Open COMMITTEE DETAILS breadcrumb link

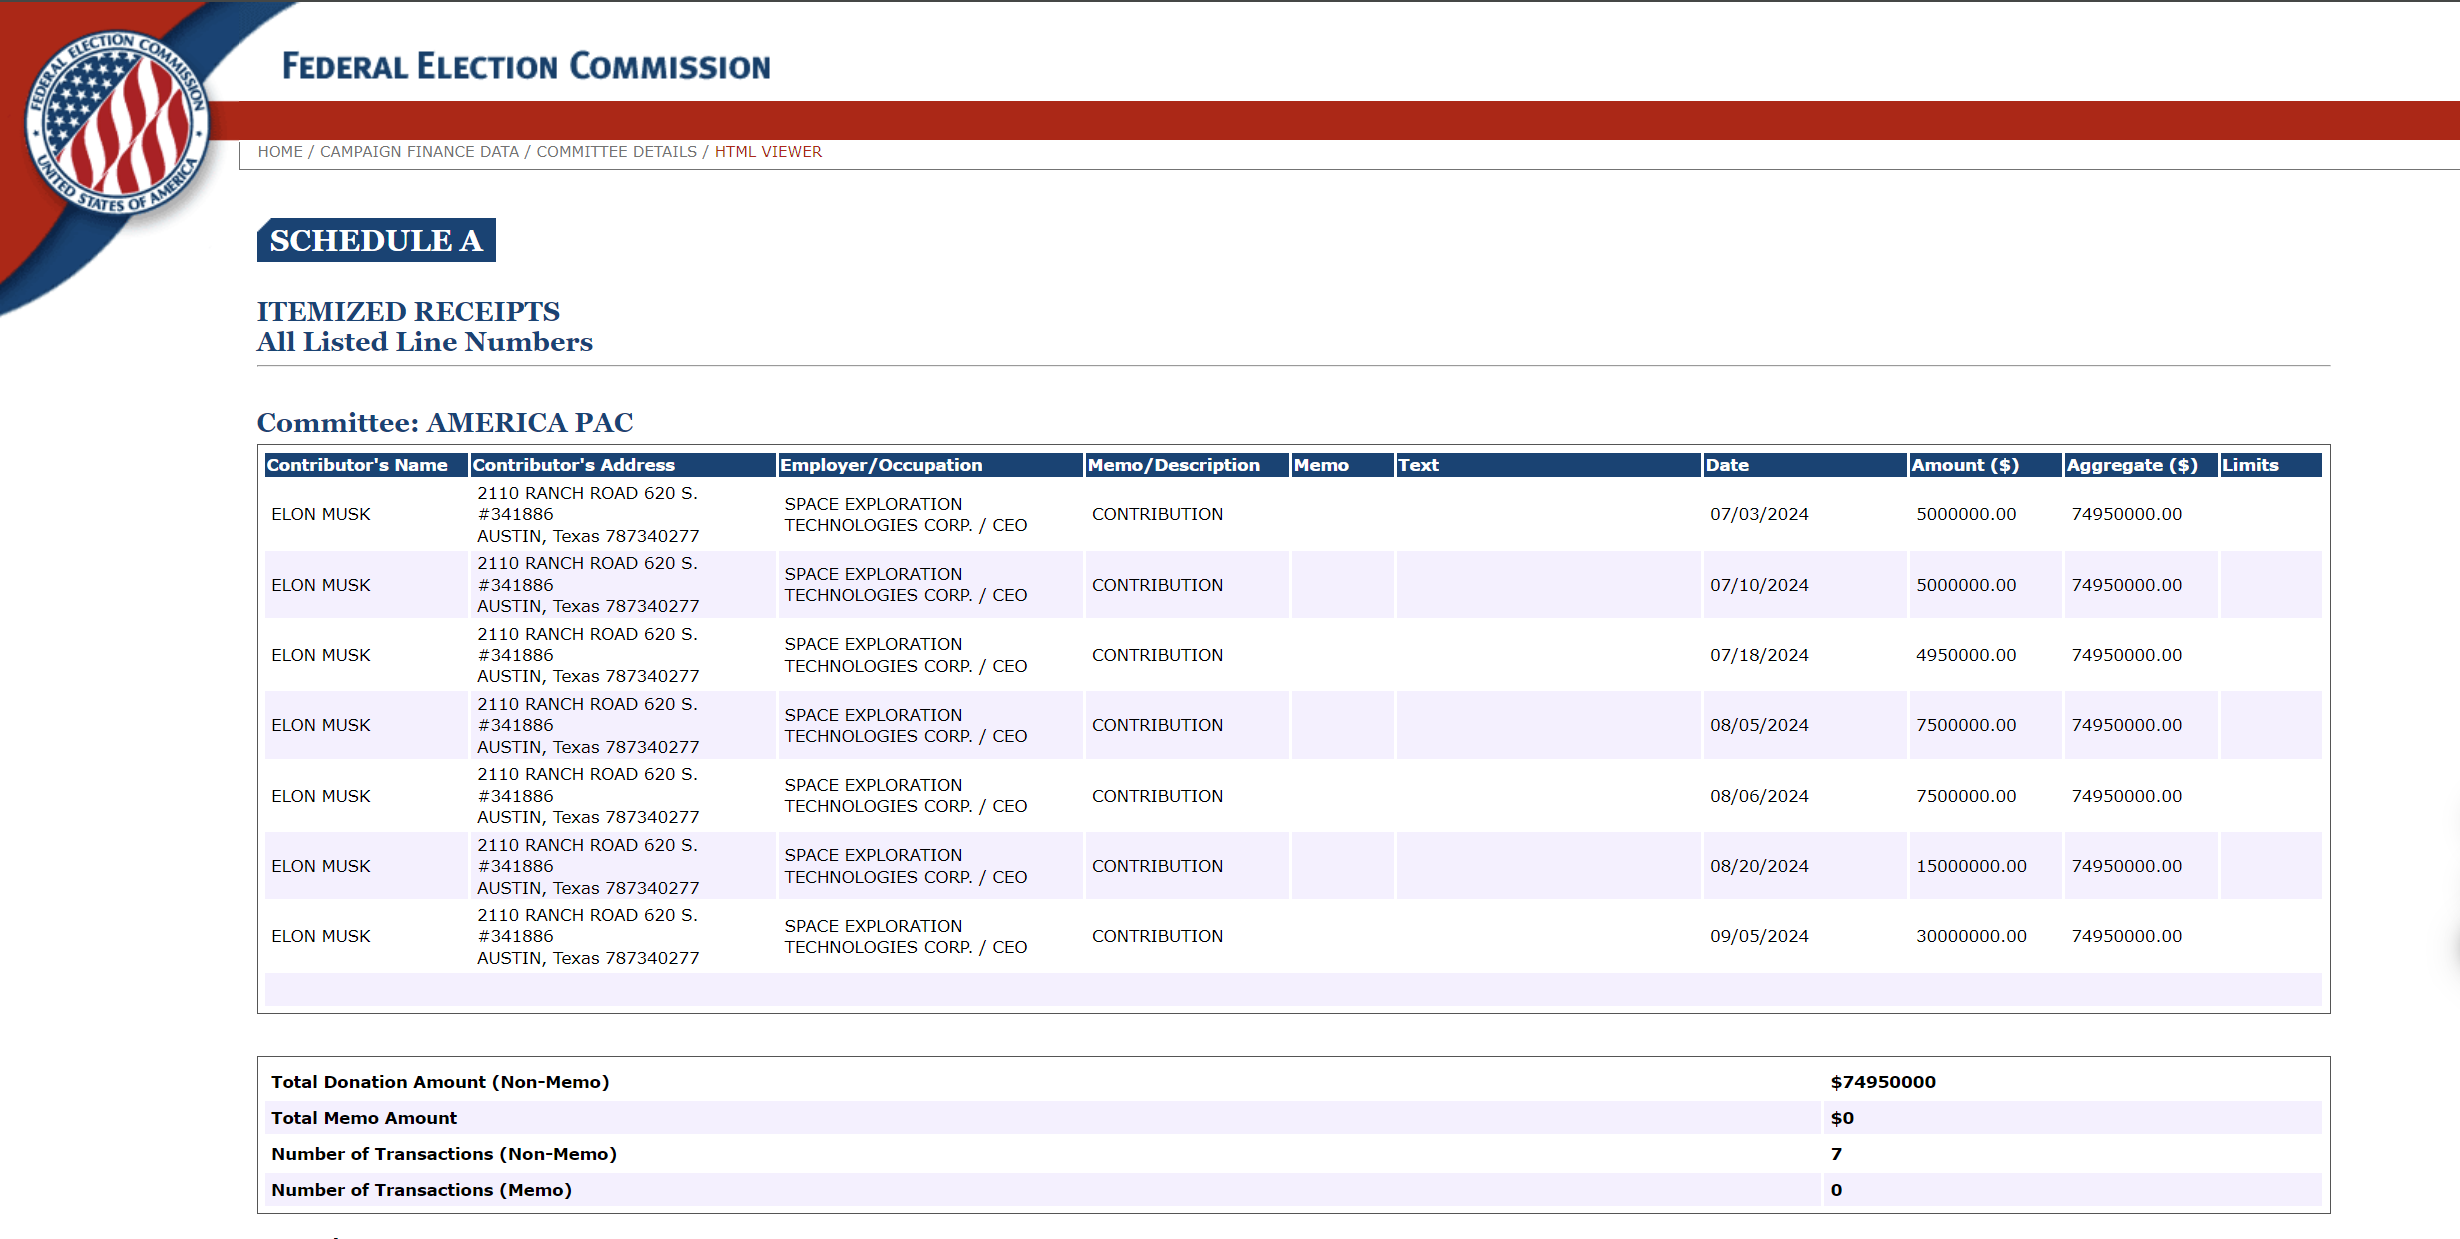(616, 152)
